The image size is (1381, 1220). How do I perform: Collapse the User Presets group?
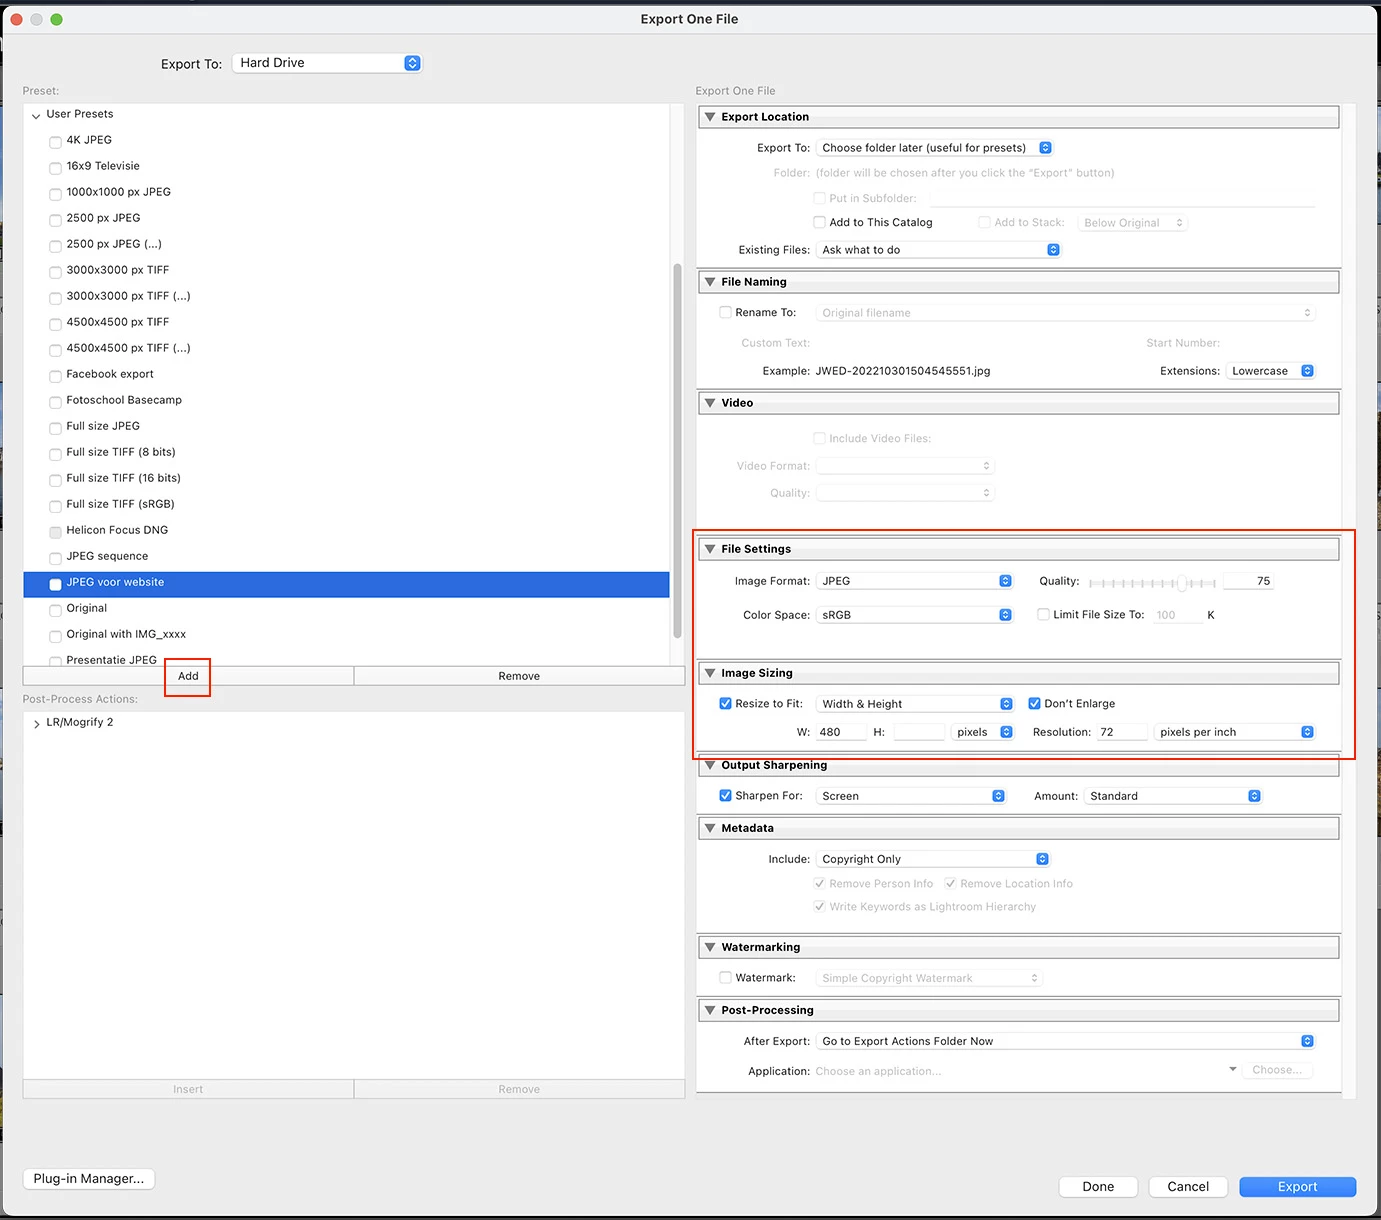(36, 115)
